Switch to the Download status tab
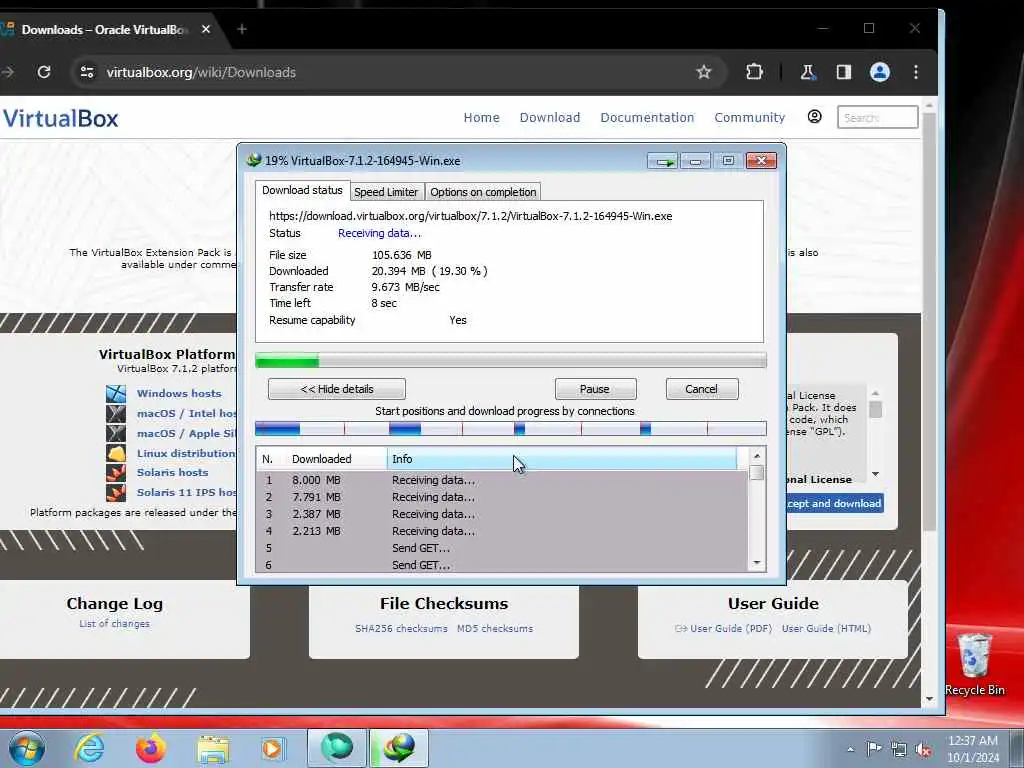The image size is (1024, 768). [302, 190]
